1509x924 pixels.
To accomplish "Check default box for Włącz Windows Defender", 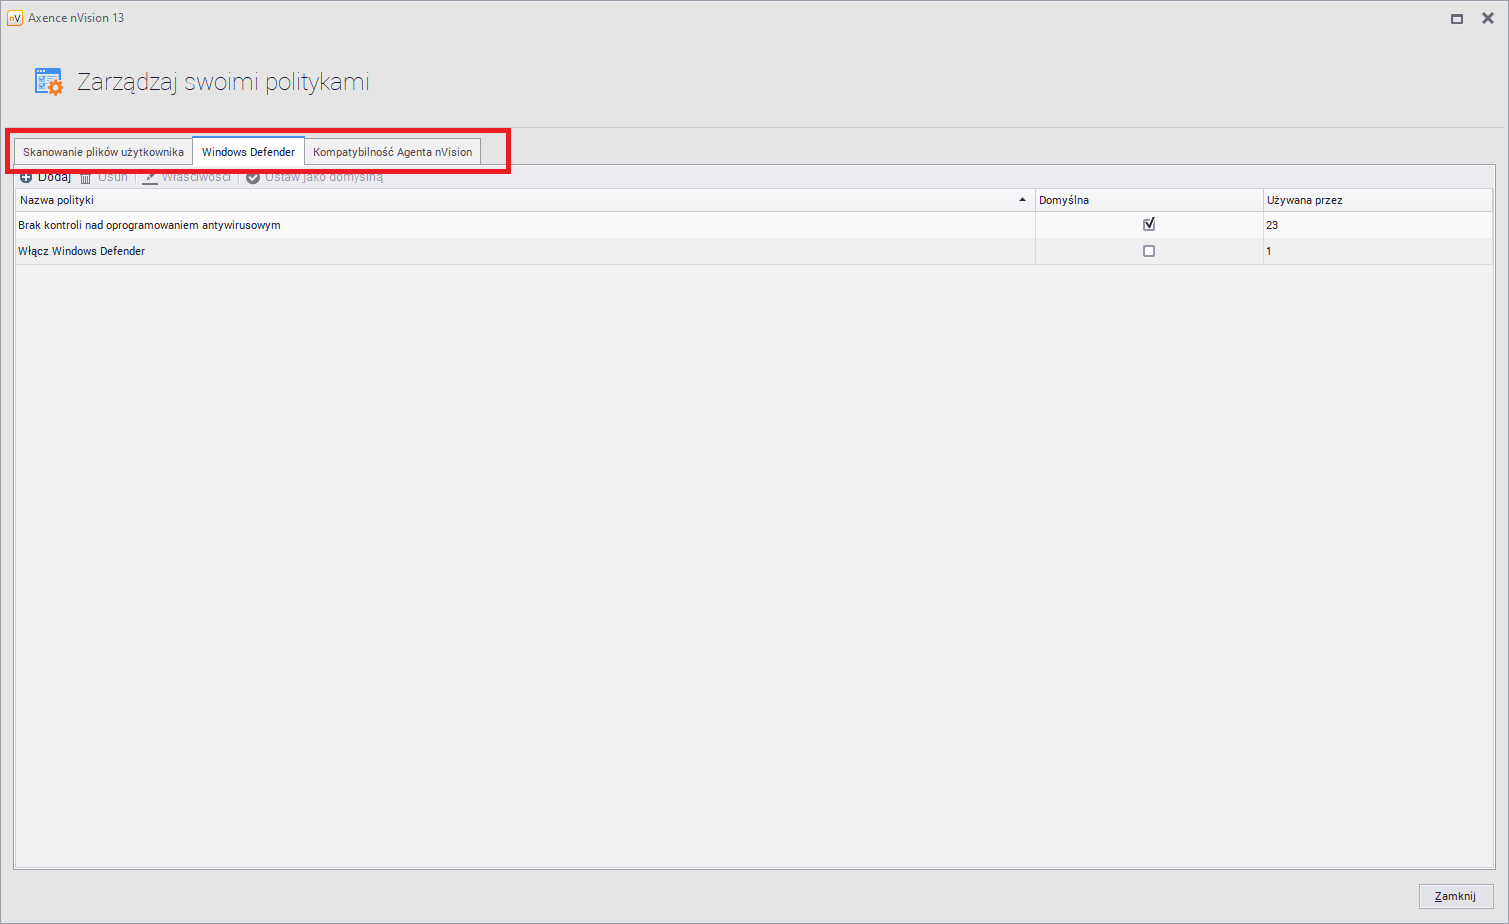I will coord(1149,251).
